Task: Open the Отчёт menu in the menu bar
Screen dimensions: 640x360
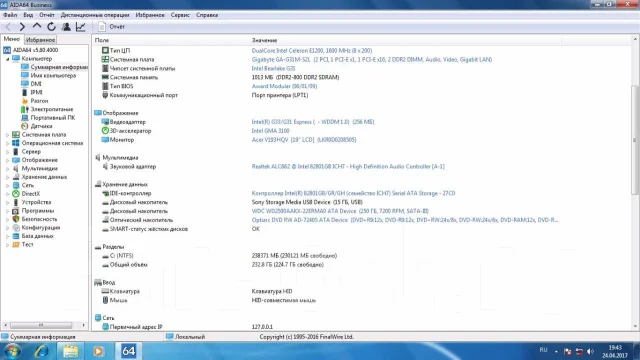Action: coord(47,15)
